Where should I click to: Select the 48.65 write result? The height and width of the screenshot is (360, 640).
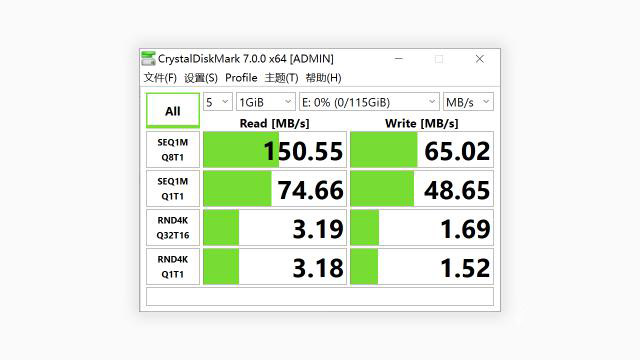422,189
